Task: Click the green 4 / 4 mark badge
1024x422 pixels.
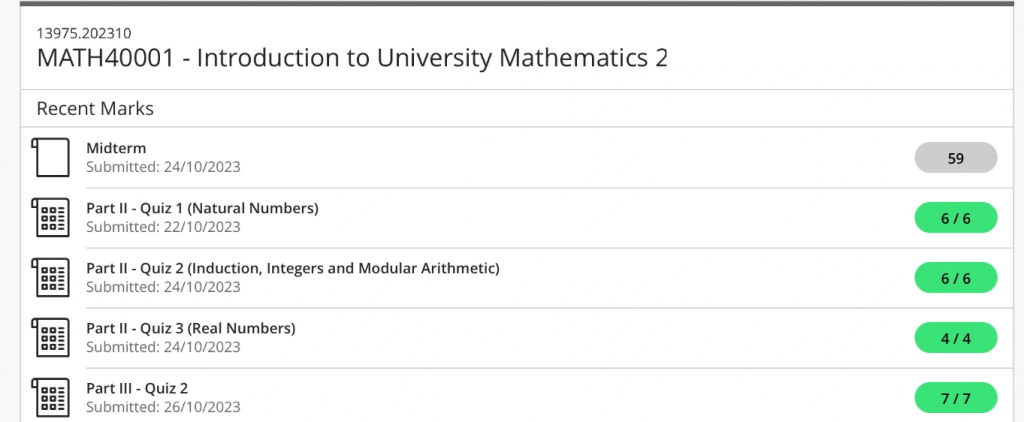Action: coord(955,338)
